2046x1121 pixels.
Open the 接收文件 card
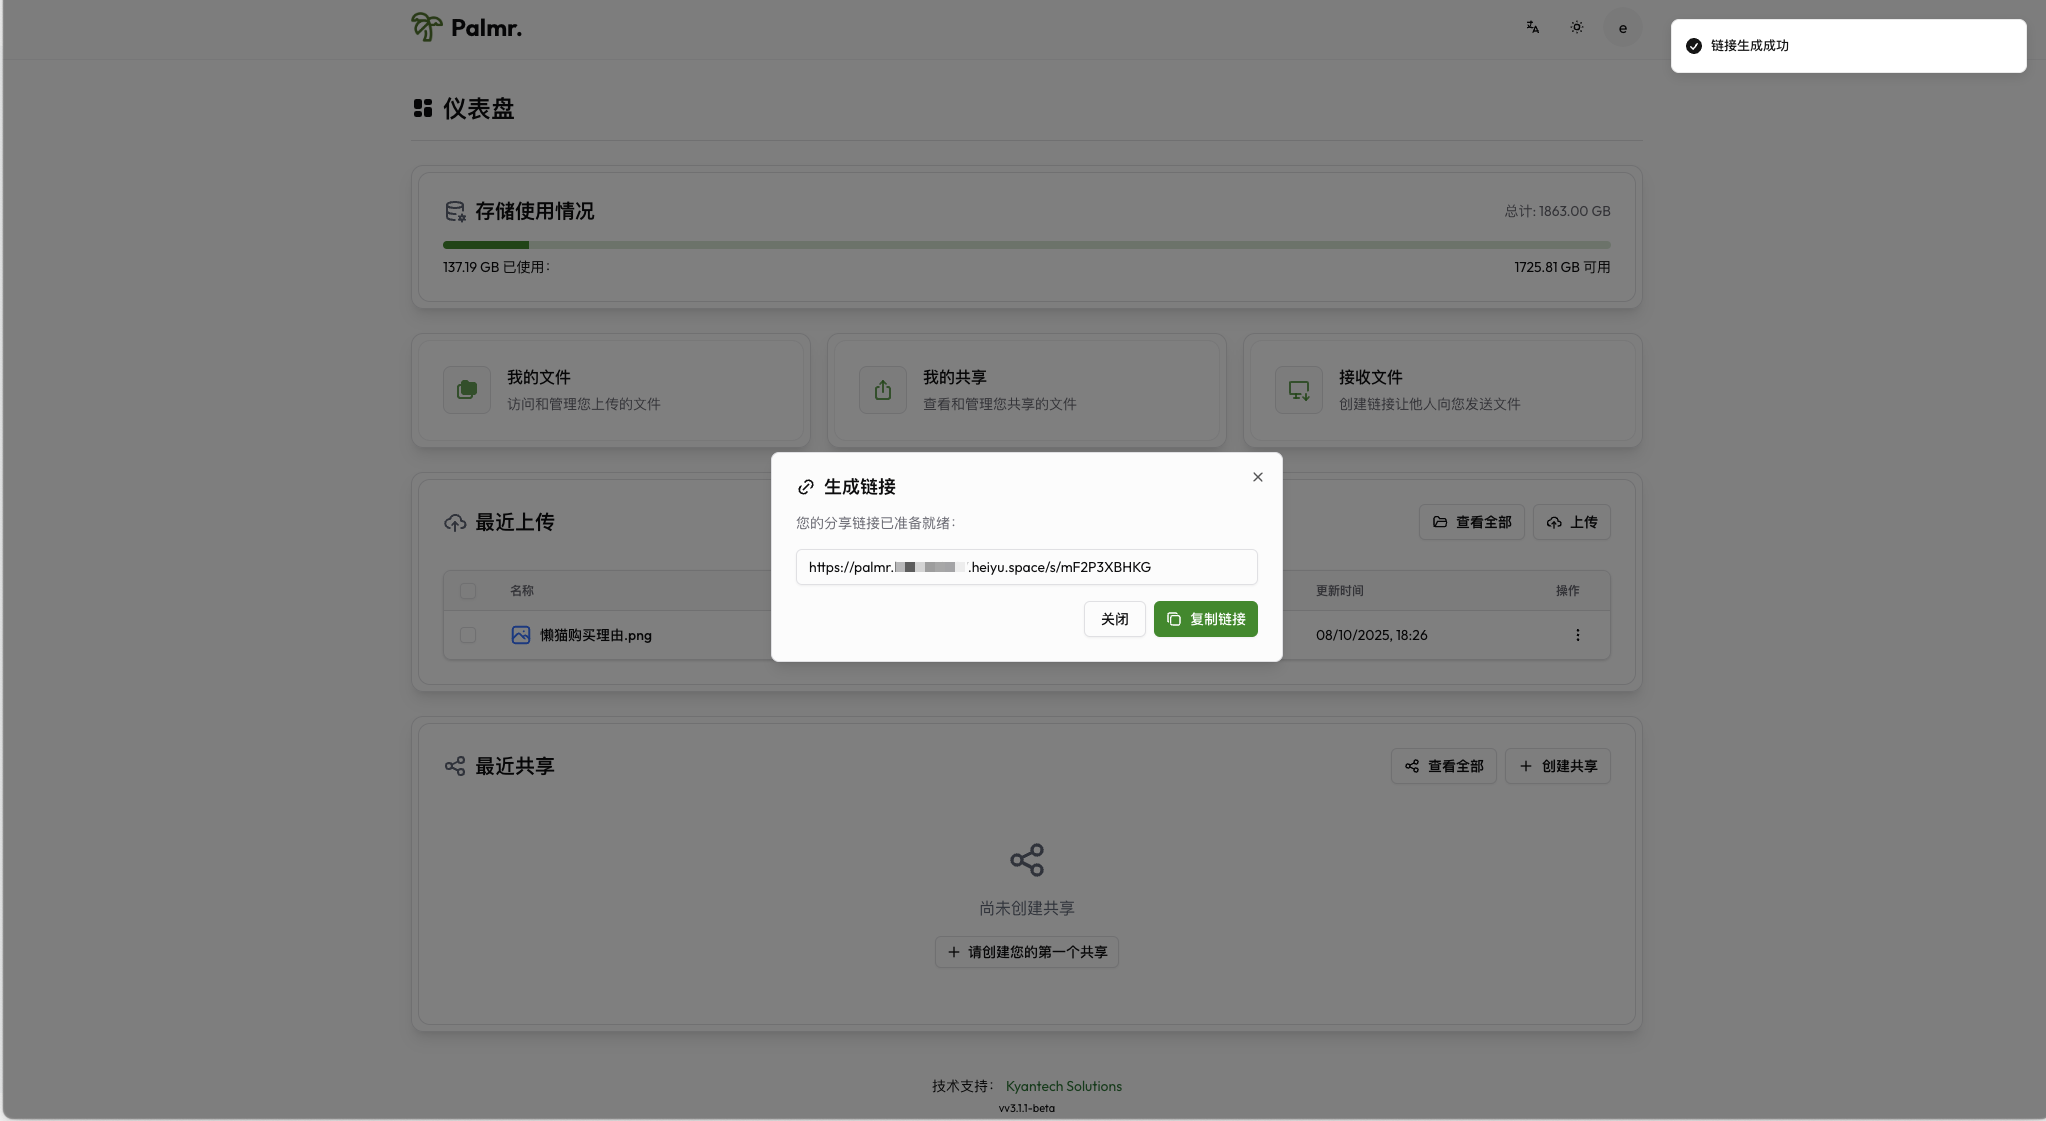1443,390
